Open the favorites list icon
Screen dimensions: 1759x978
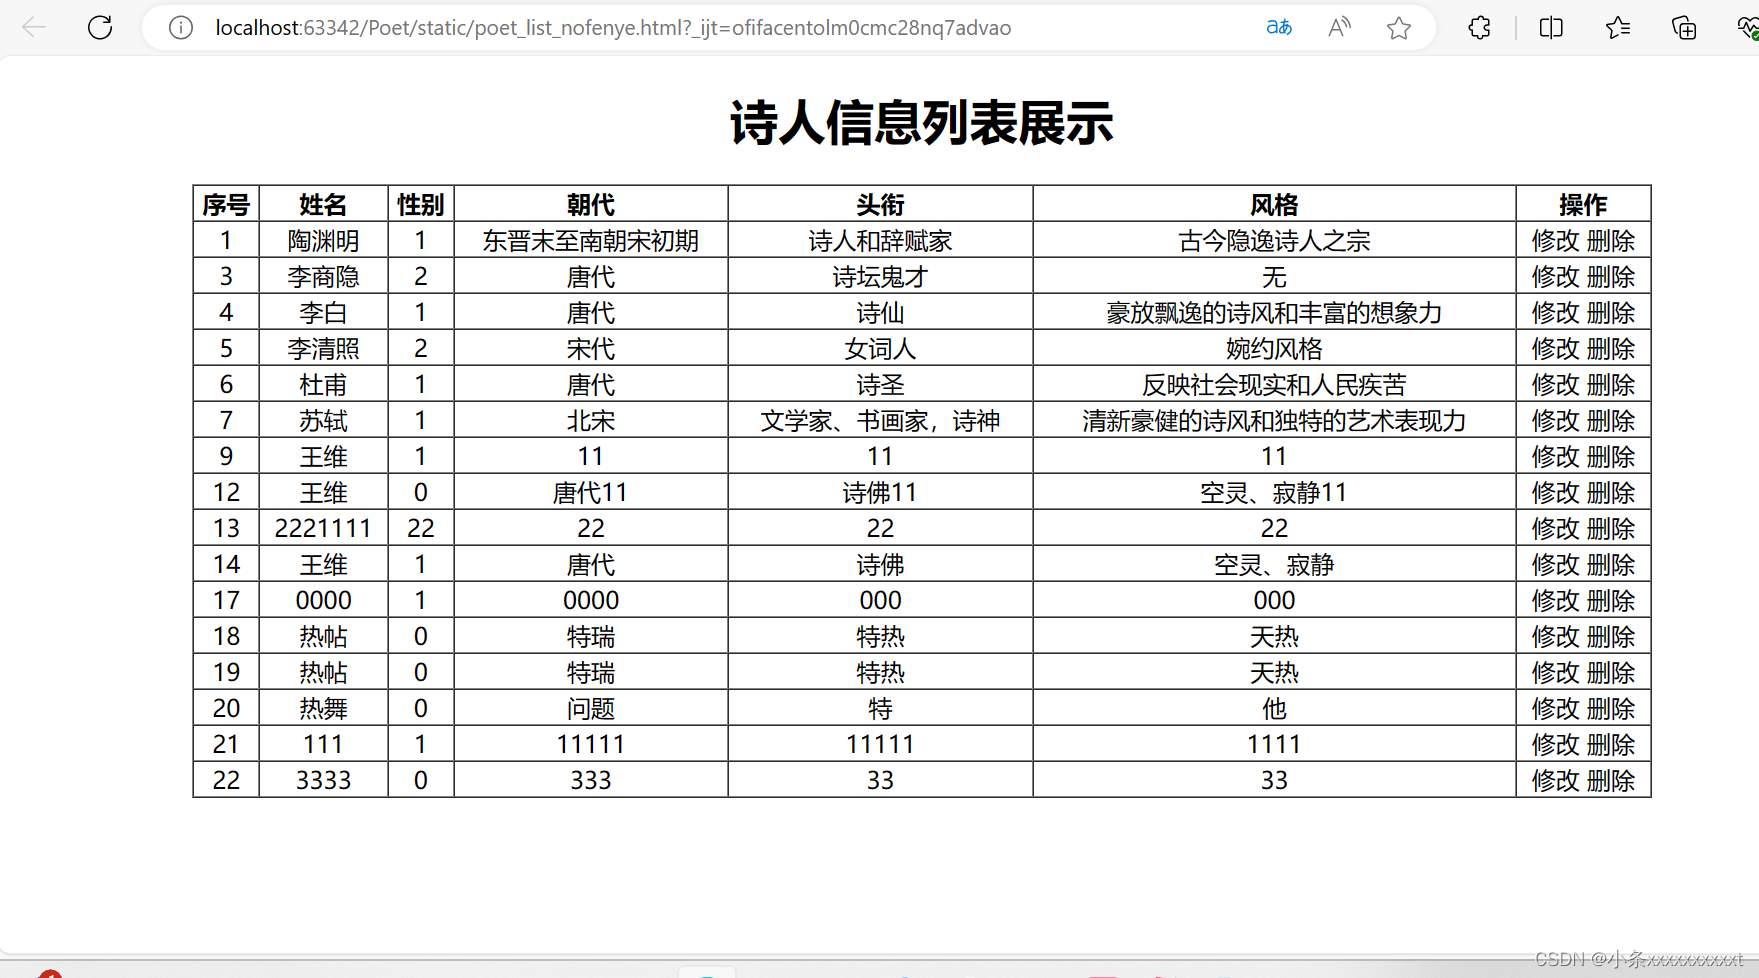1618,28
